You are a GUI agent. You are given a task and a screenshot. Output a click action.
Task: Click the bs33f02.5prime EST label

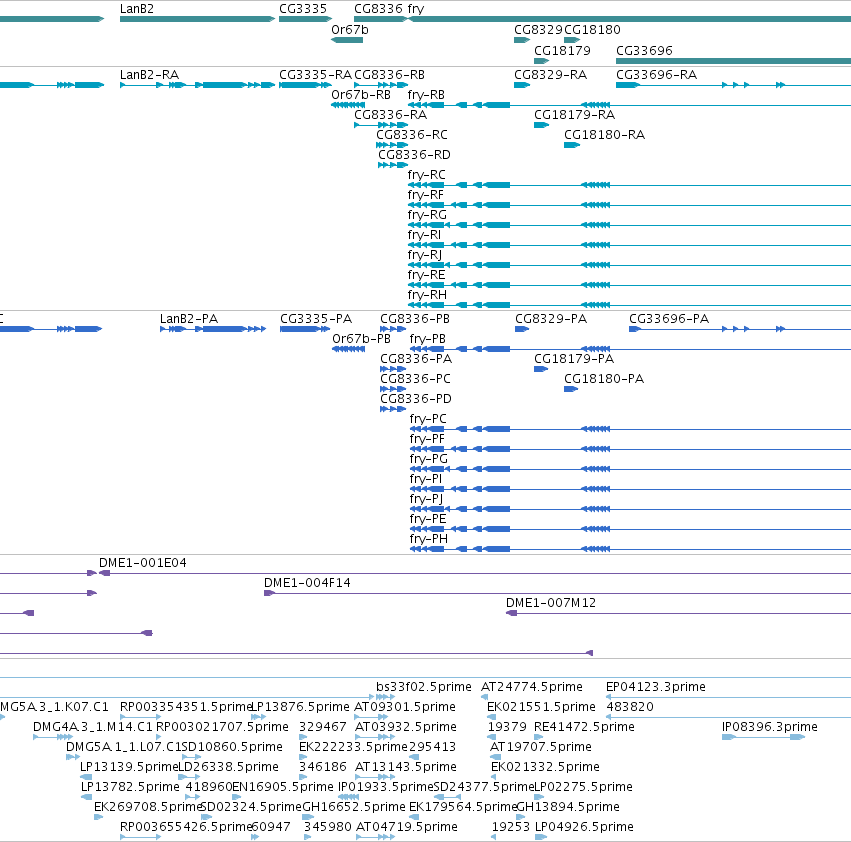tap(423, 687)
